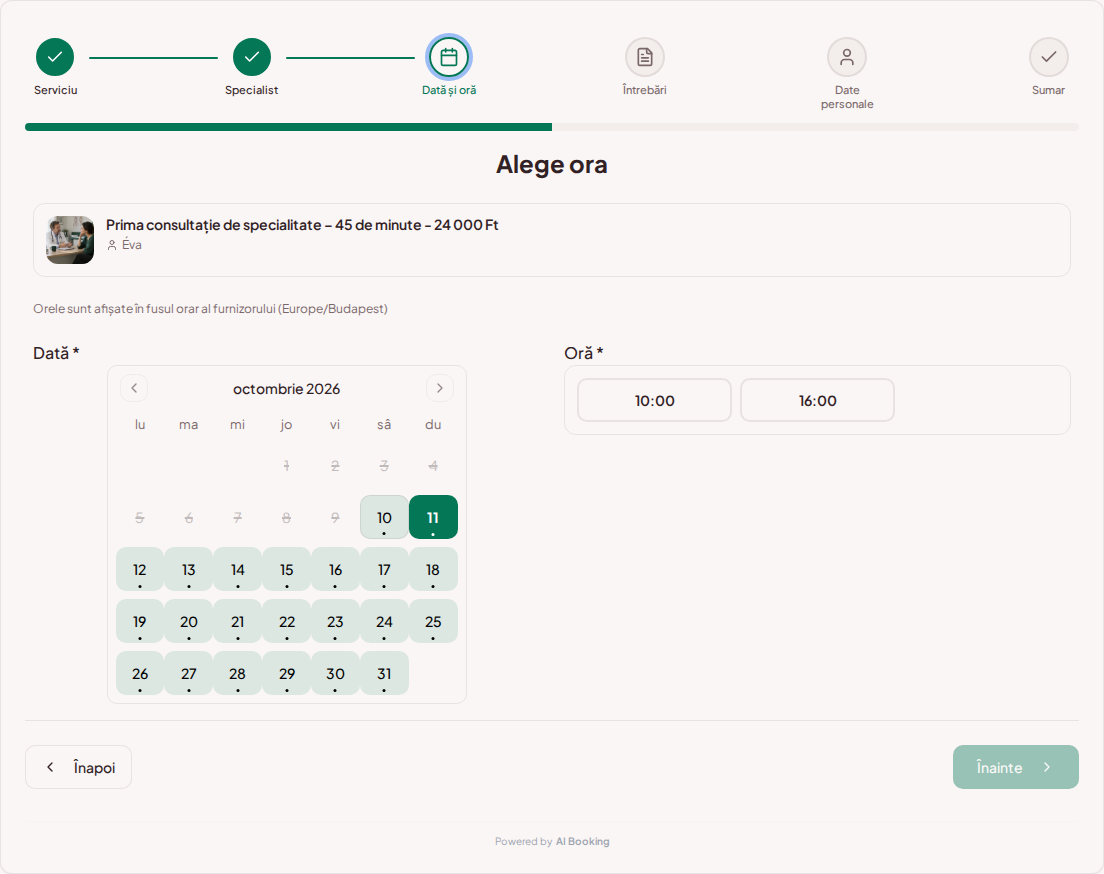Pick October 18 in the calendar
This screenshot has width=1104, height=874.
pos(433,570)
